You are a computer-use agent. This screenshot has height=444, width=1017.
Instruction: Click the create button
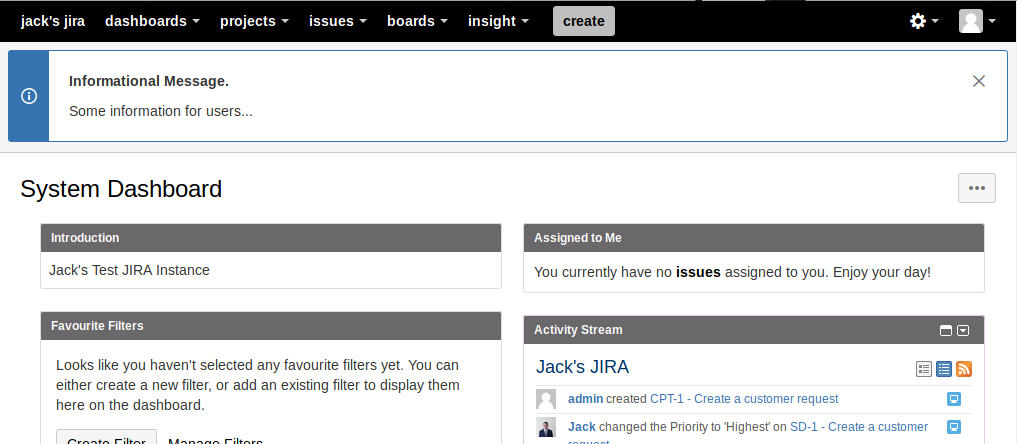[x=584, y=21]
